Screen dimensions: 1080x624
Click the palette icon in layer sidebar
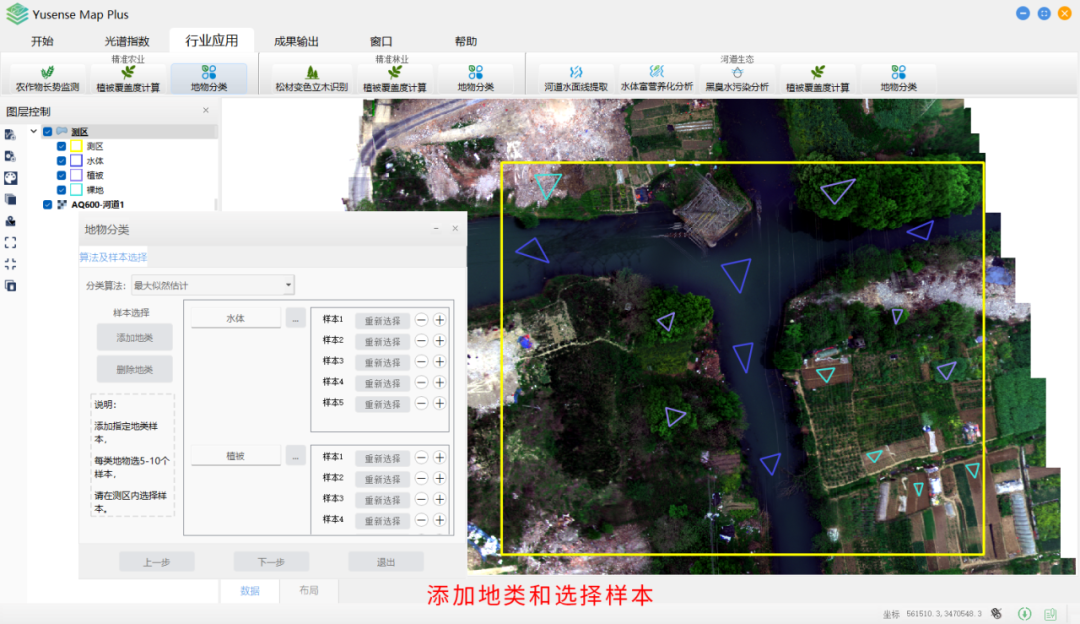tap(10, 177)
